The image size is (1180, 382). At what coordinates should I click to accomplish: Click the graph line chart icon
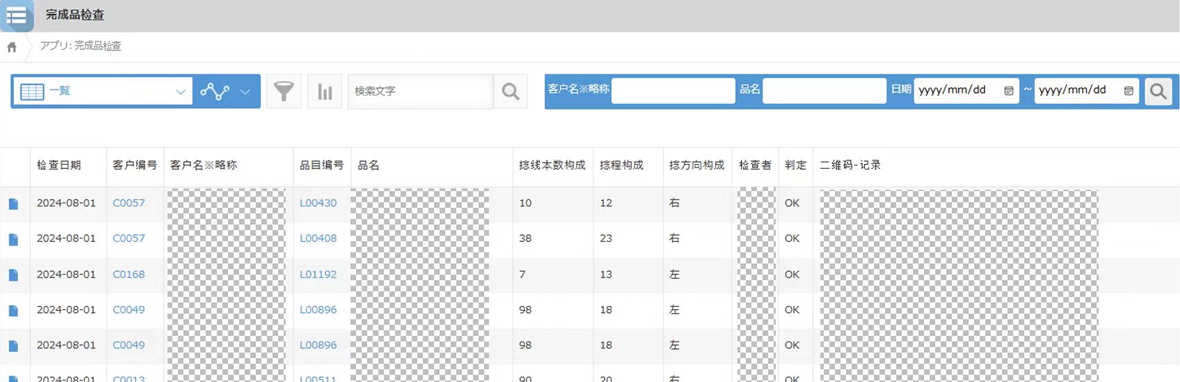[x=216, y=91]
